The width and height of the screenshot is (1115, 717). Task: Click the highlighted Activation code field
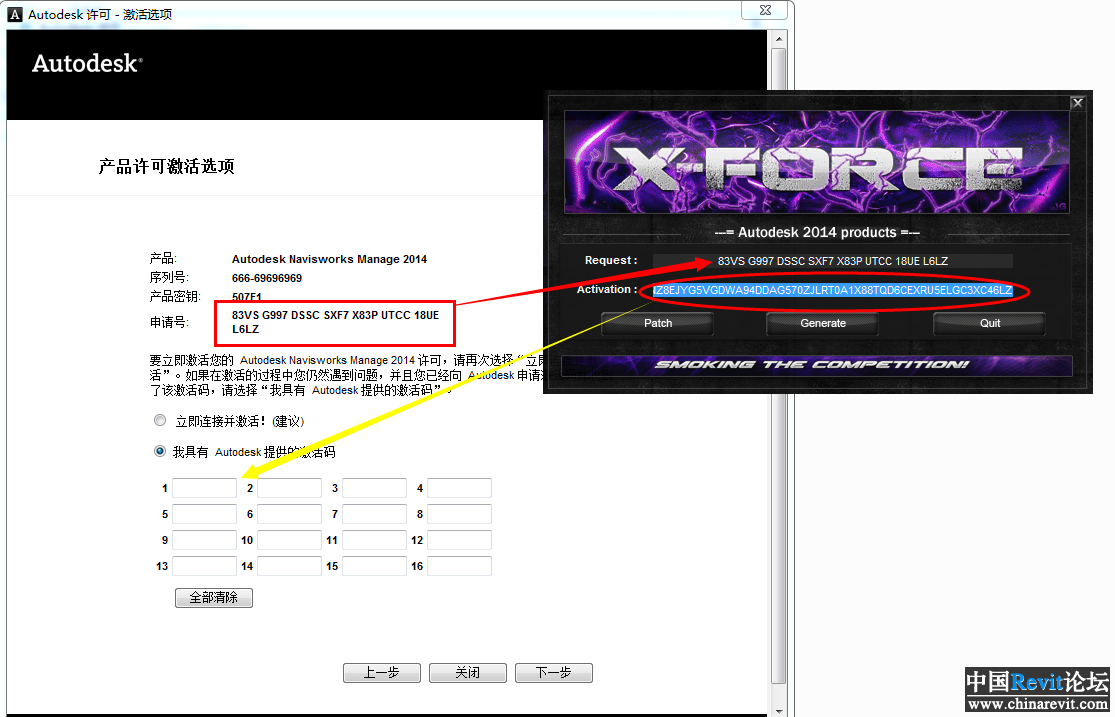pos(832,290)
